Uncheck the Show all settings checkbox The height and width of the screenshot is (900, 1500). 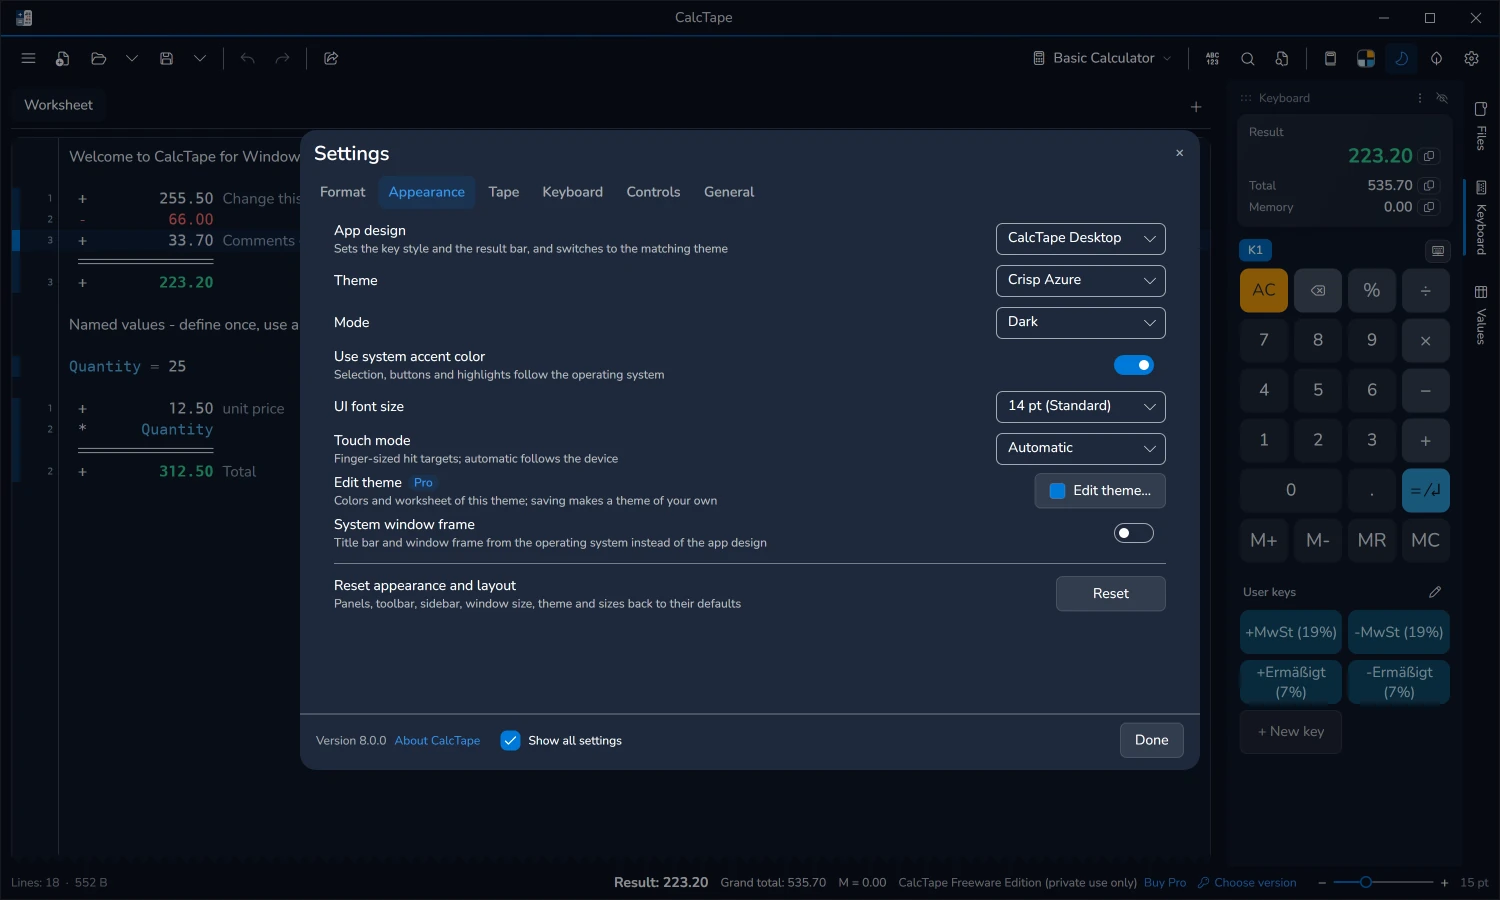pyautogui.click(x=510, y=741)
